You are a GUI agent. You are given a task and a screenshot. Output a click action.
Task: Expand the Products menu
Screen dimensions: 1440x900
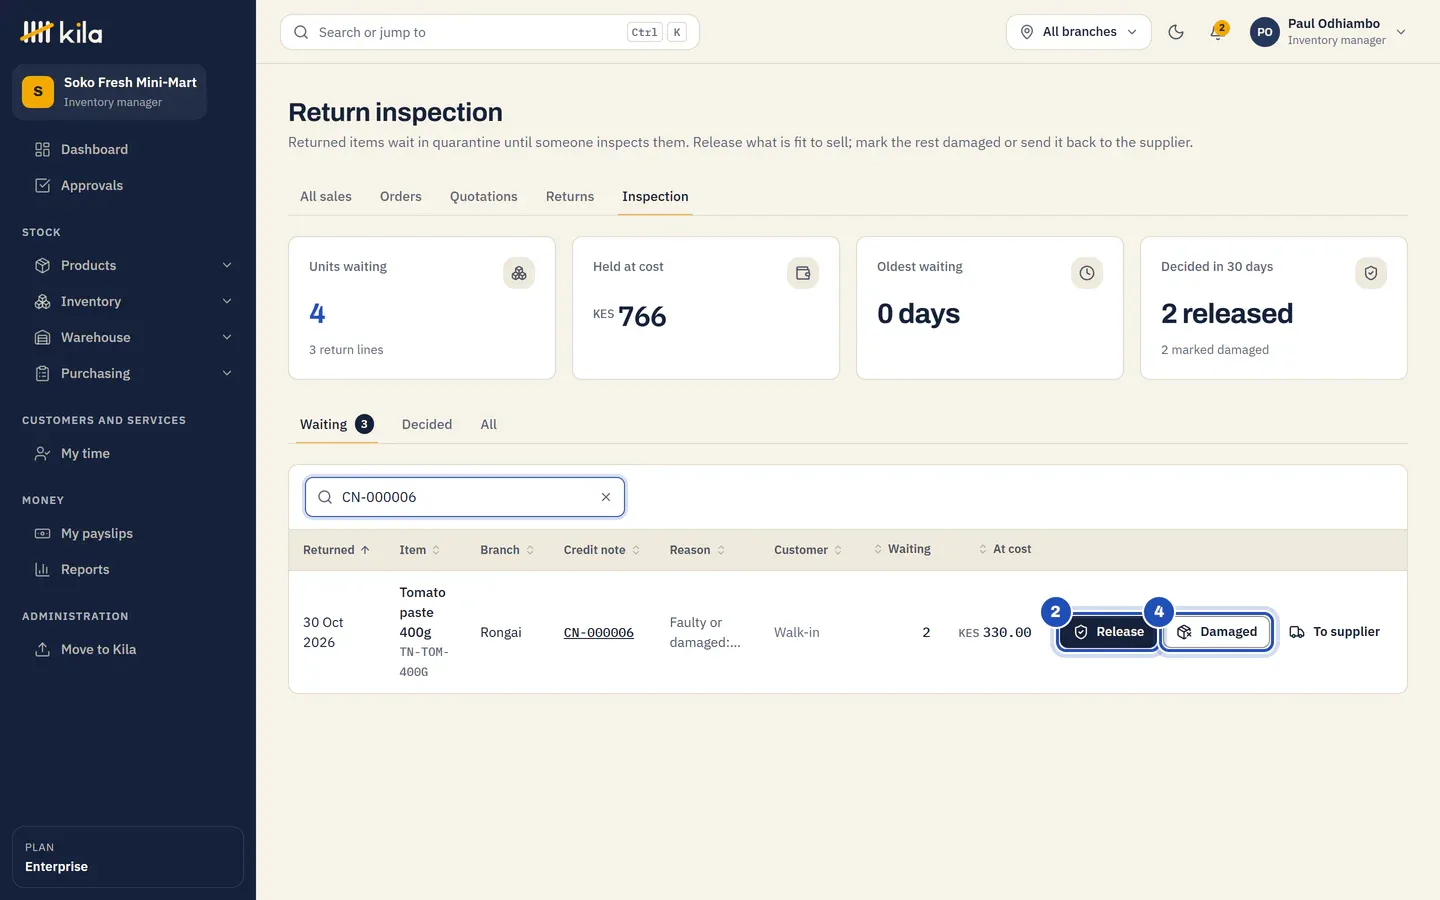(133, 265)
